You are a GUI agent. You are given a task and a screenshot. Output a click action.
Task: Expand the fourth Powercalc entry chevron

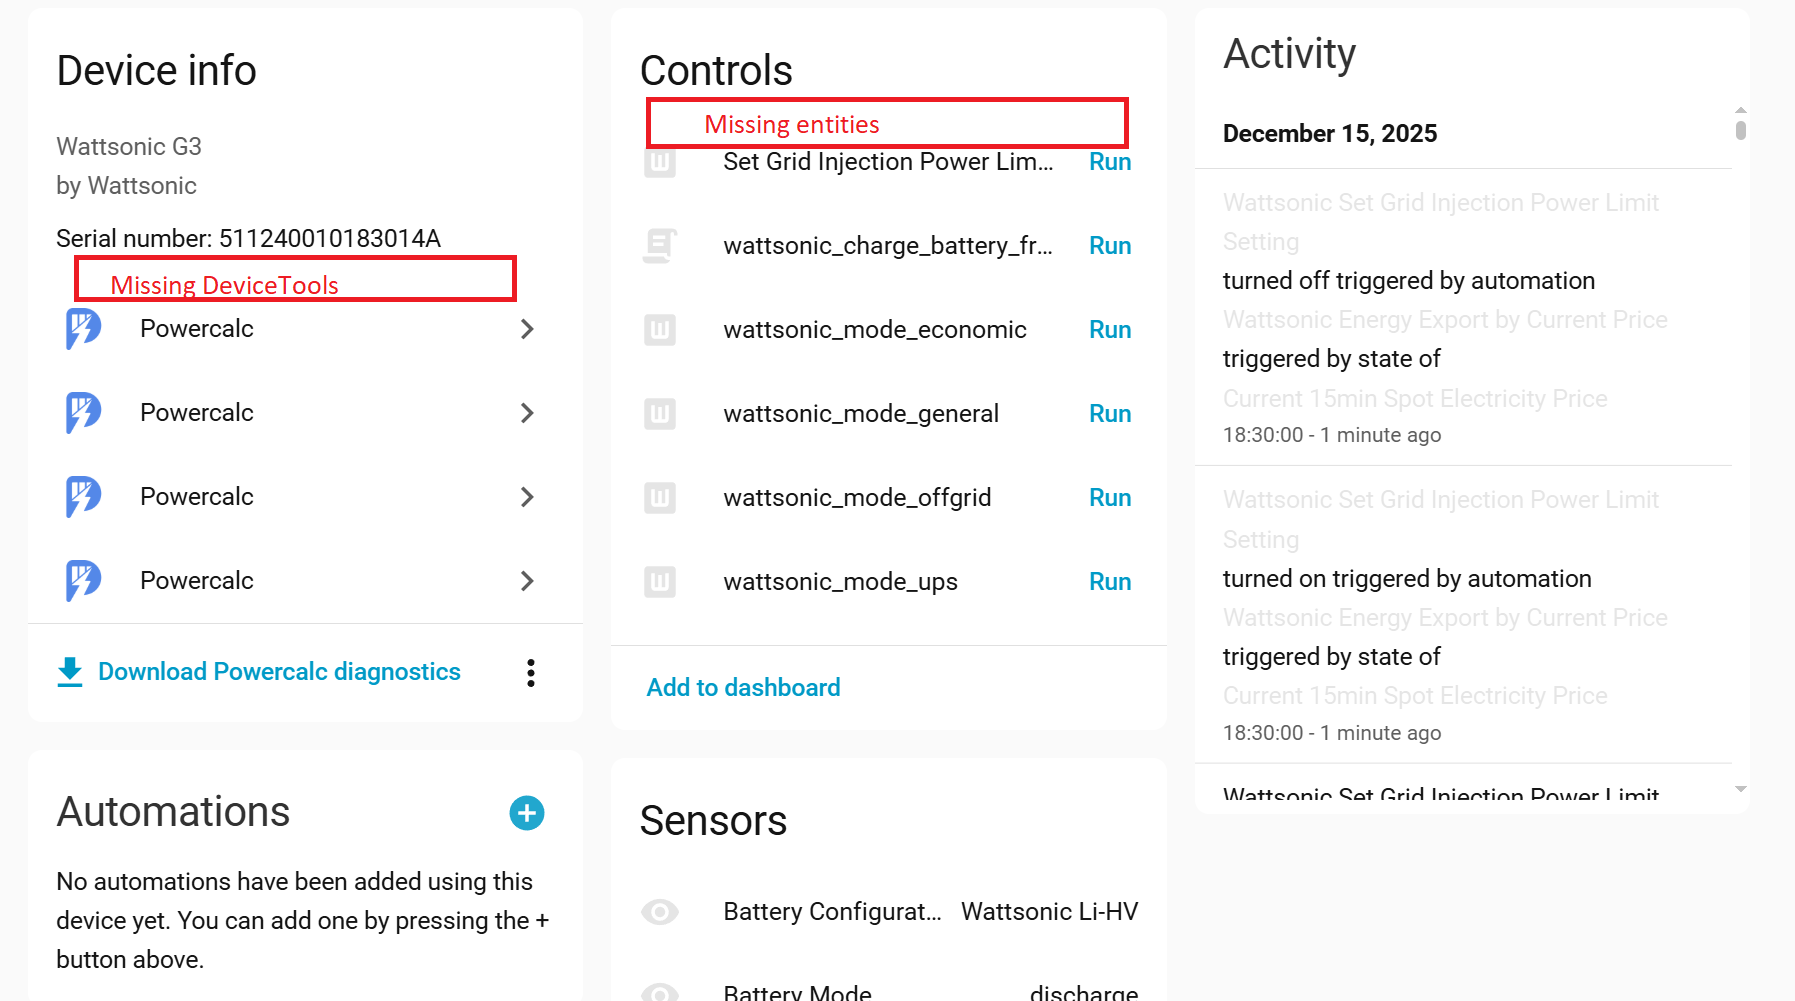(x=527, y=581)
